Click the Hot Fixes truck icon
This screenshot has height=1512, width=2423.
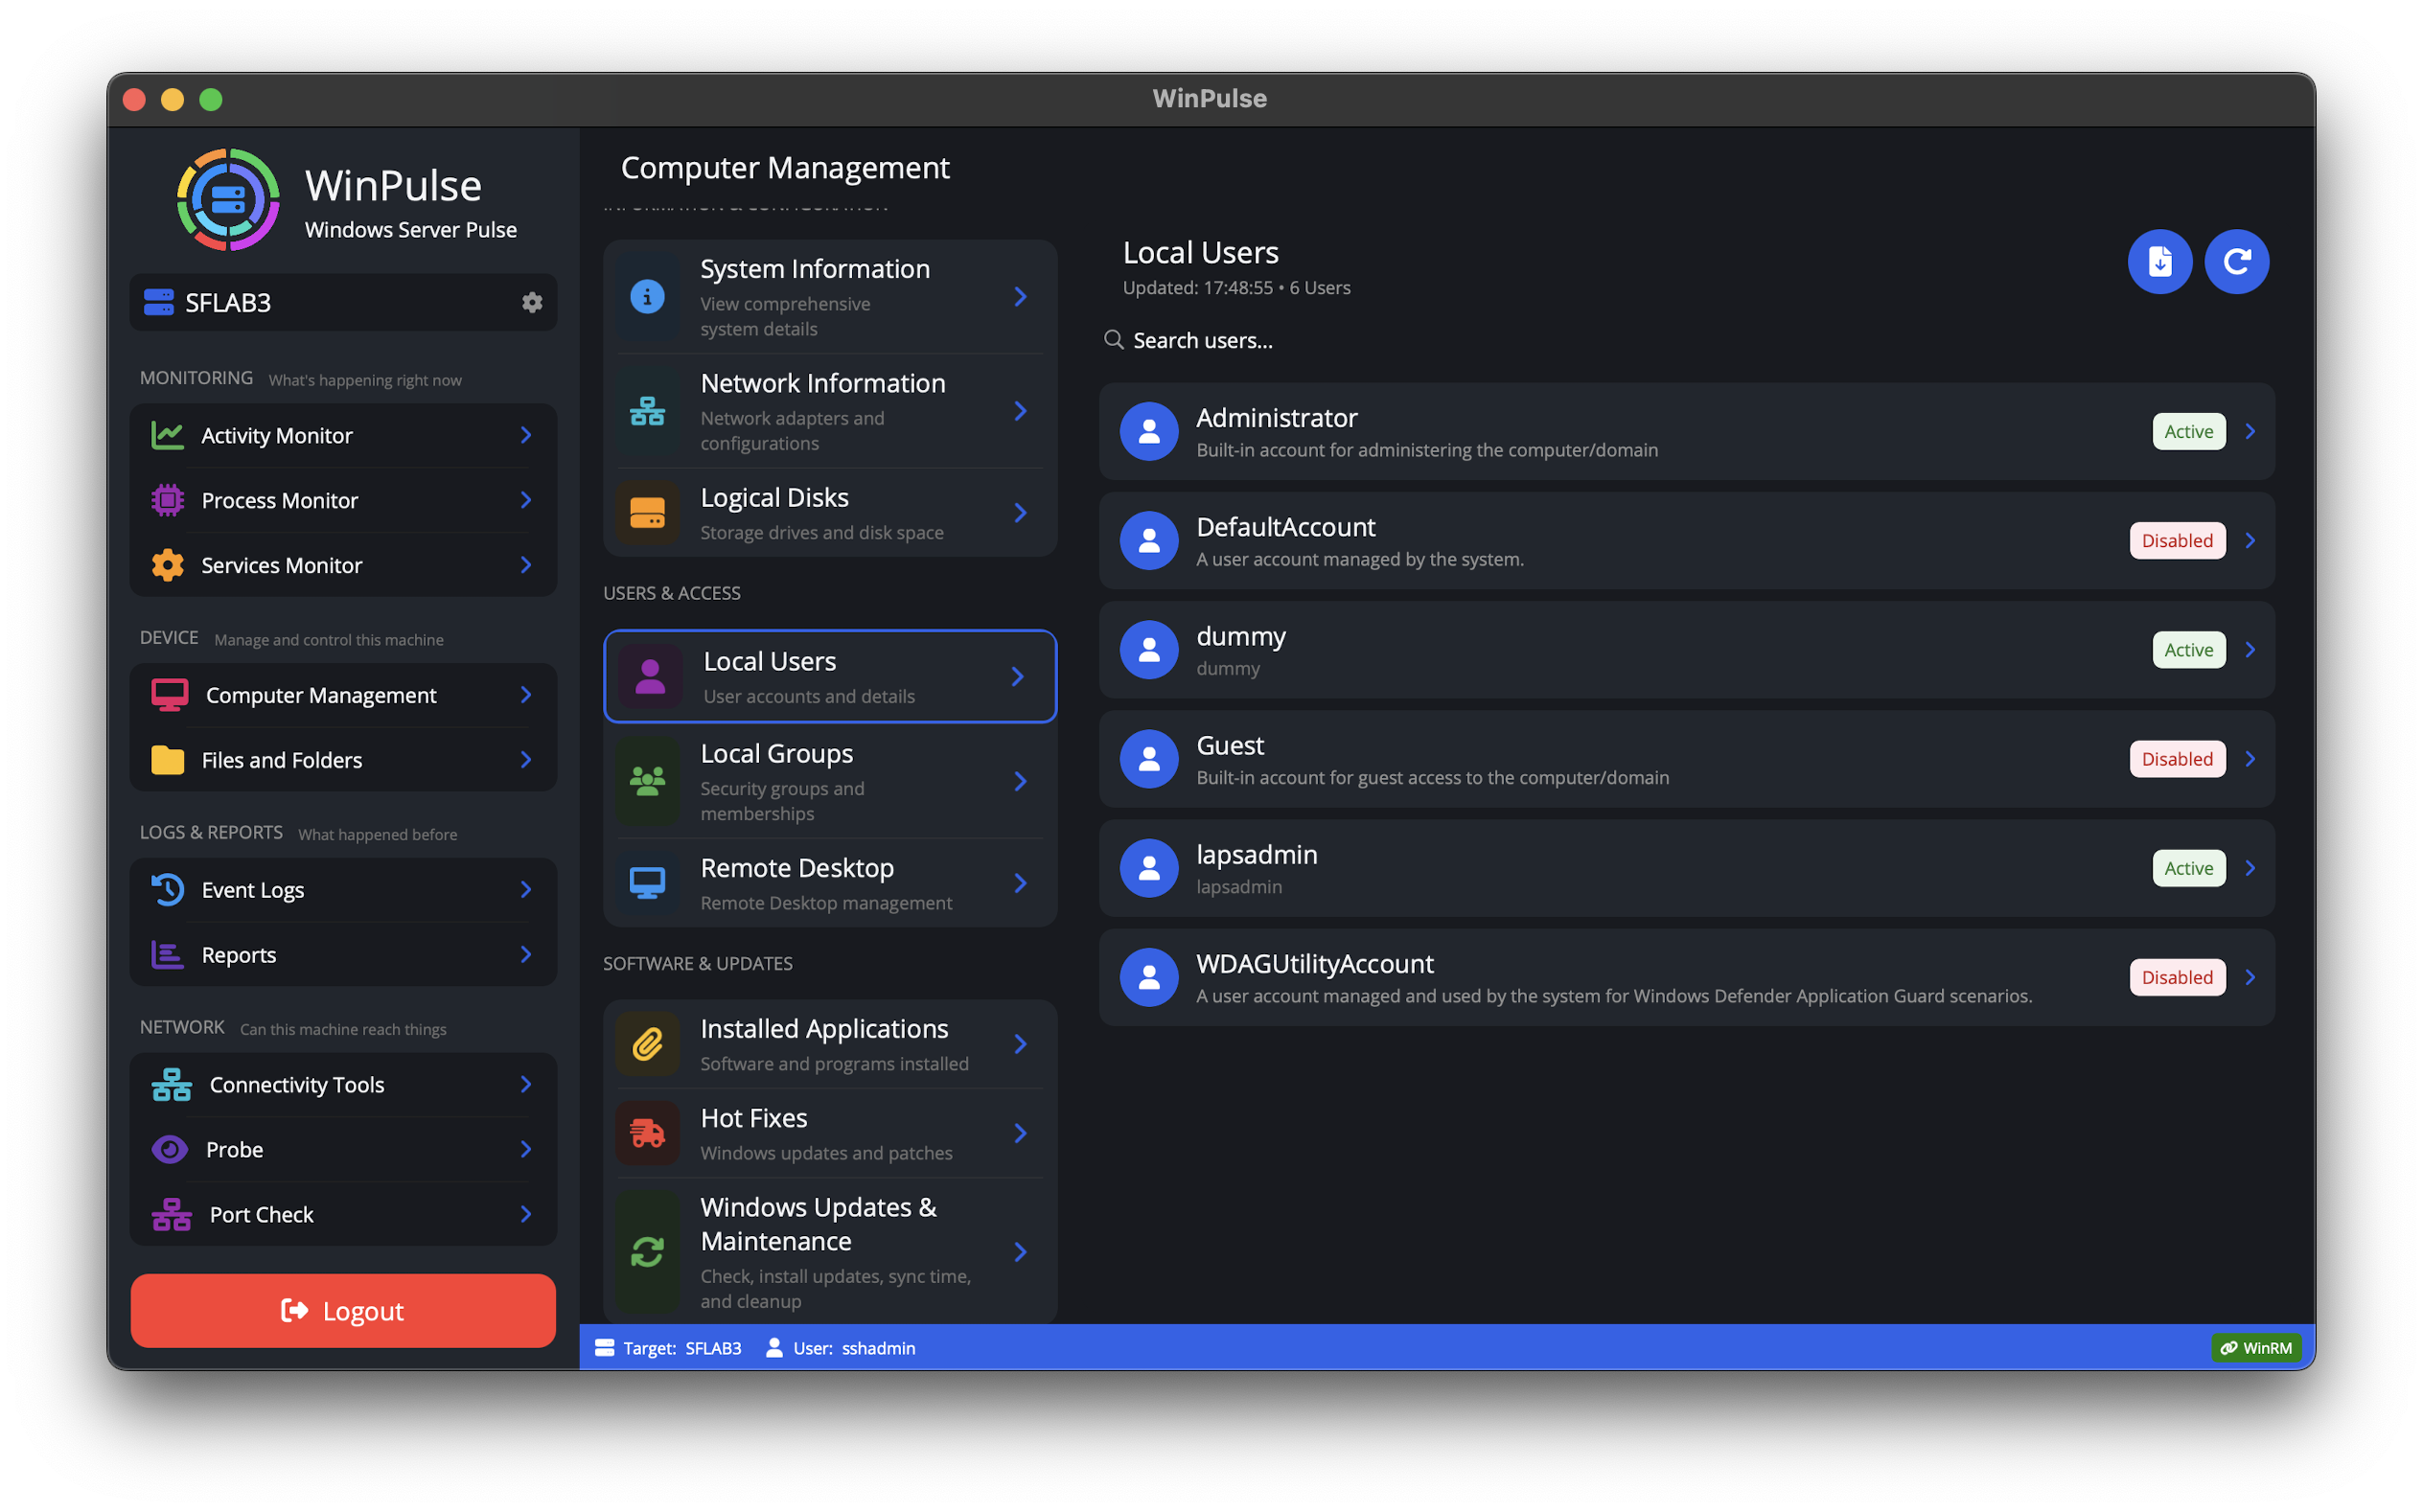click(647, 1133)
